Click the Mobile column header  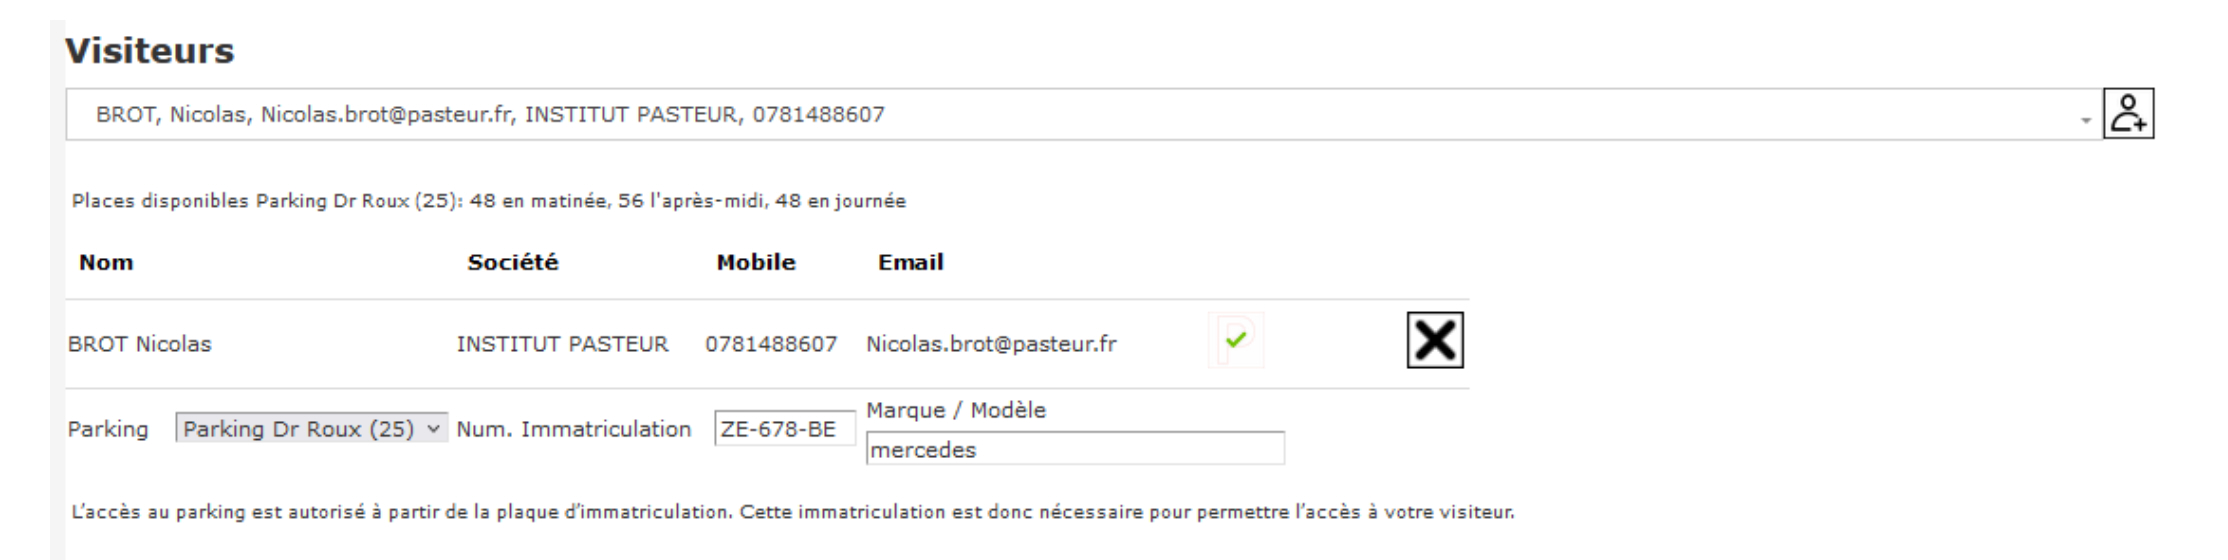pos(756,262)
